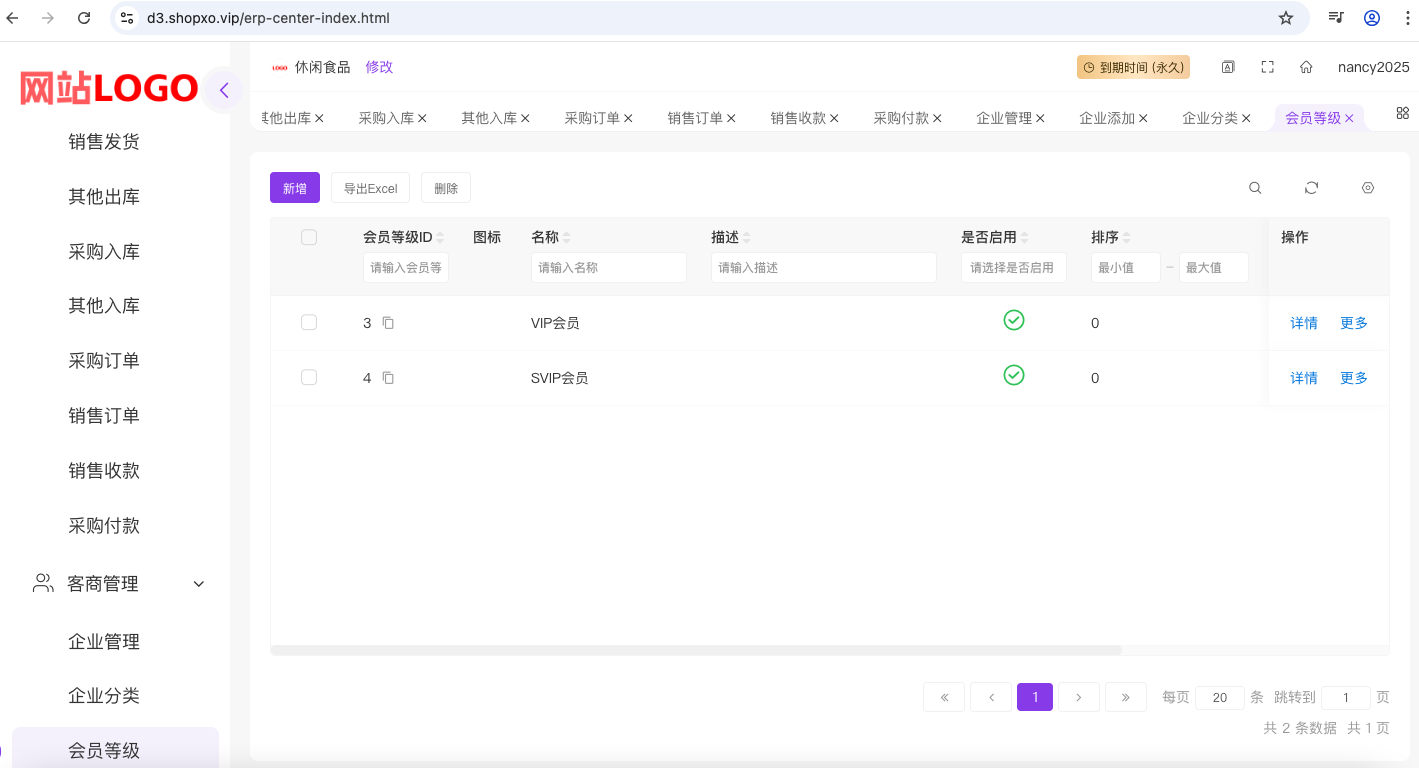Copy the ID of the SVIP会员 row
The image size is (1419, 768).
[x=388, y=378]
